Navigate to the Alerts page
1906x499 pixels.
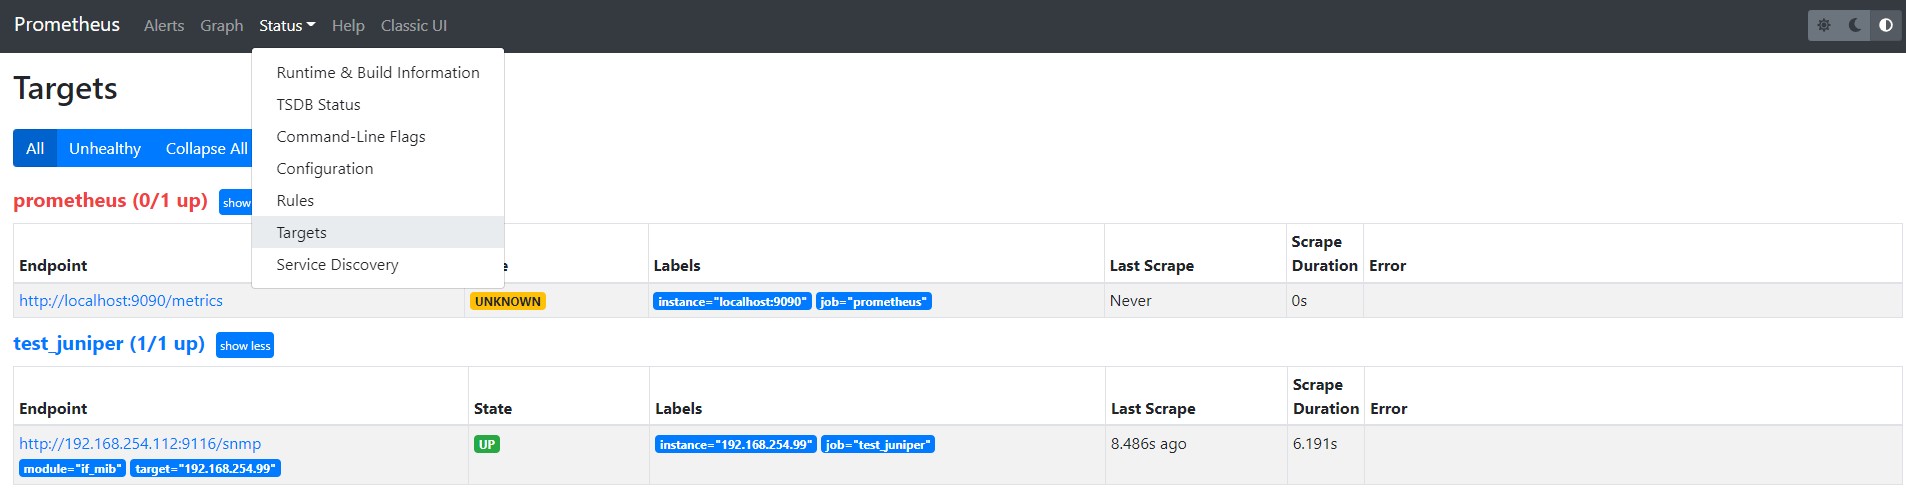point(163,26)
